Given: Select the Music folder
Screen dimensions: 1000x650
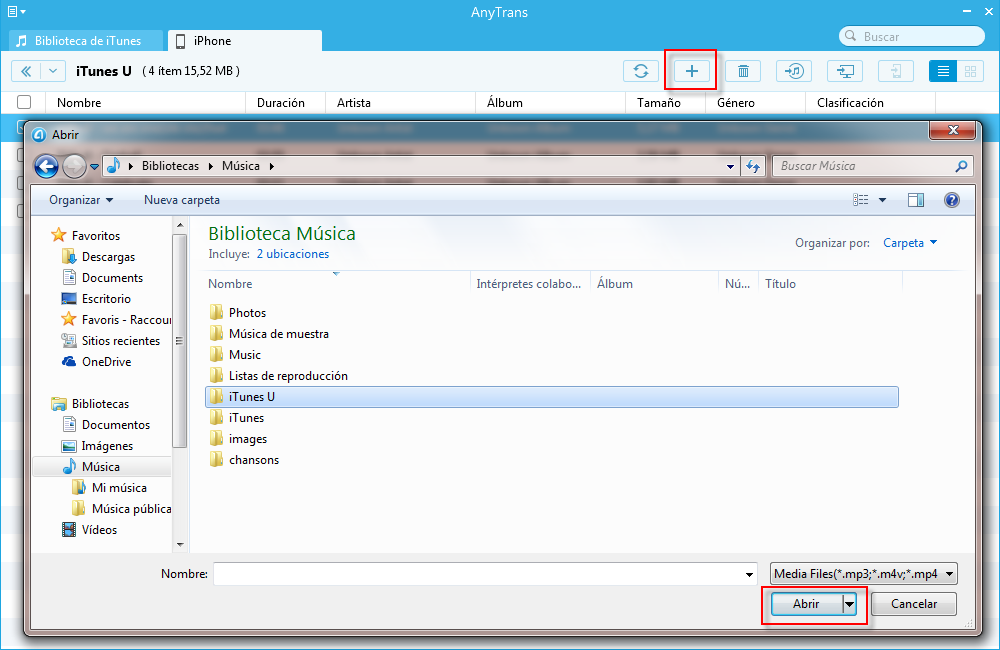Looking at the screenshot, I should [245, 355].
